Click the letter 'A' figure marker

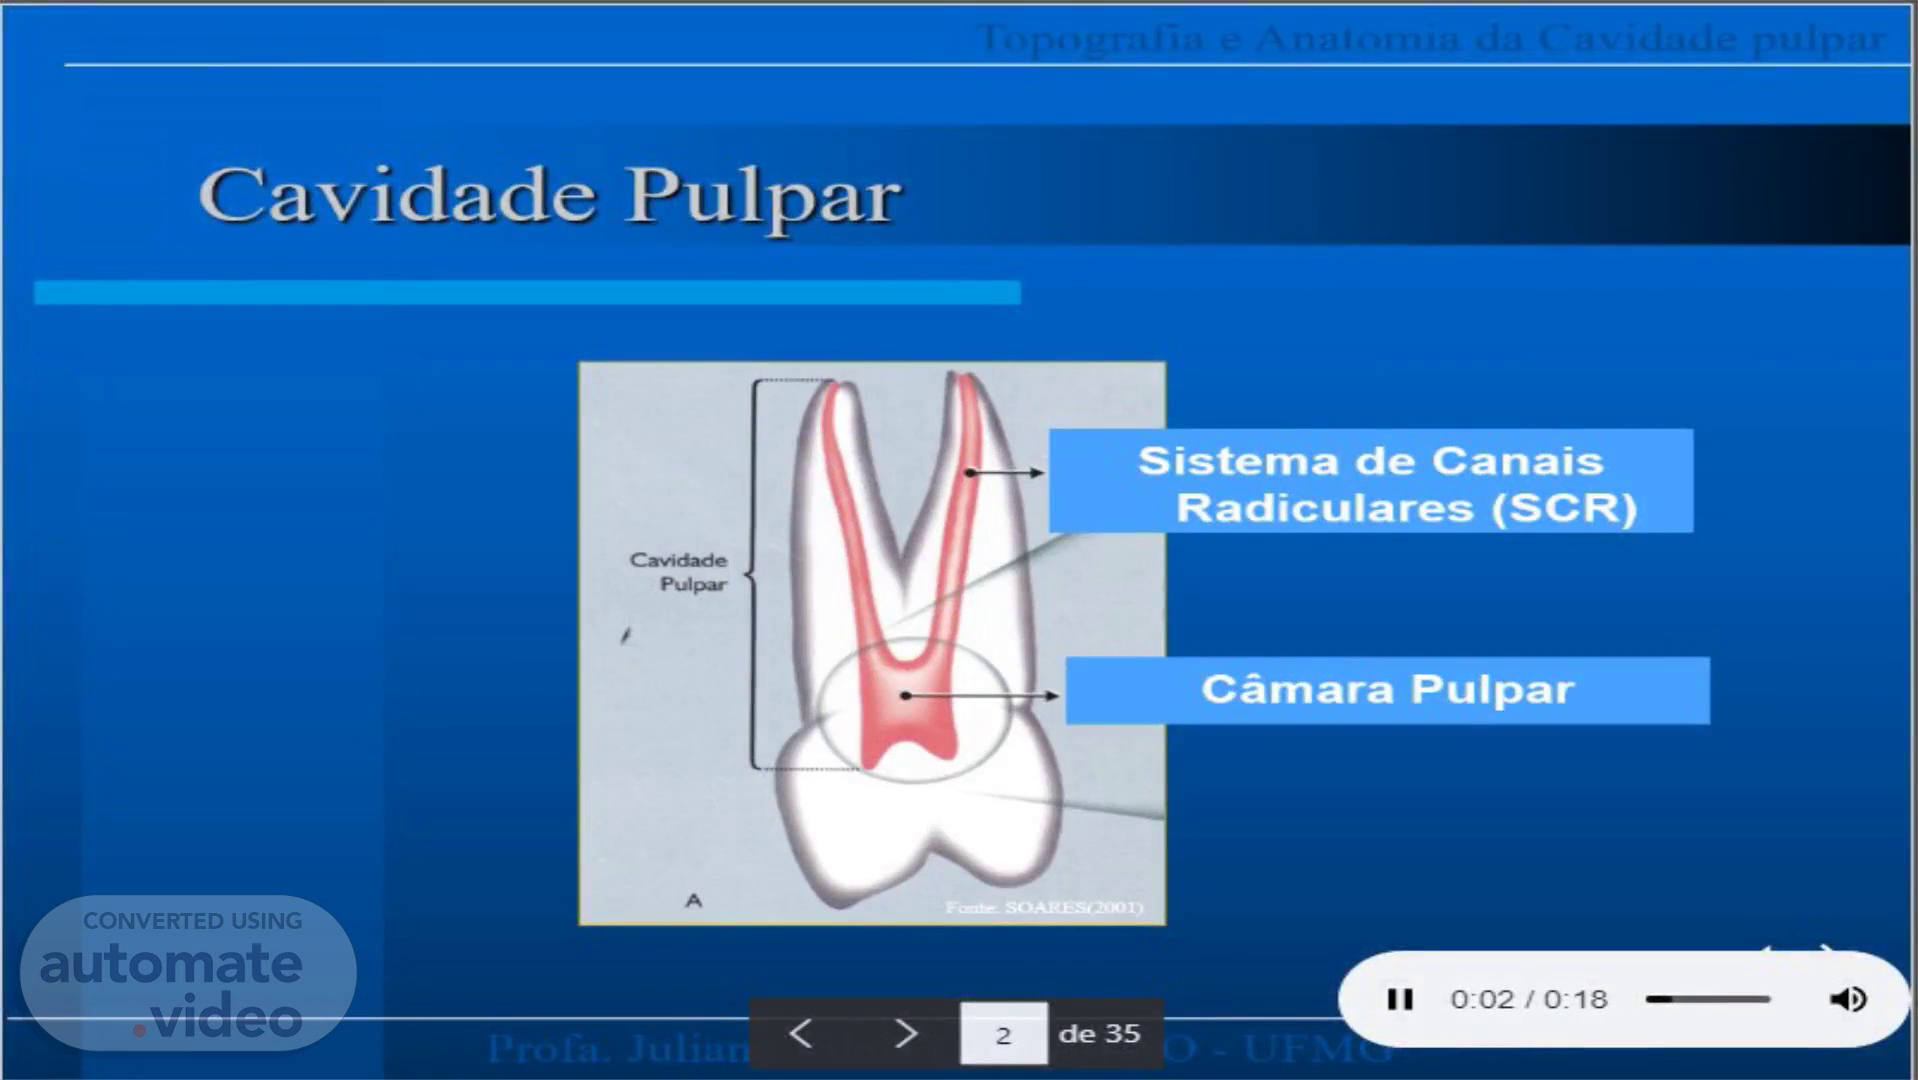[693, 900]
